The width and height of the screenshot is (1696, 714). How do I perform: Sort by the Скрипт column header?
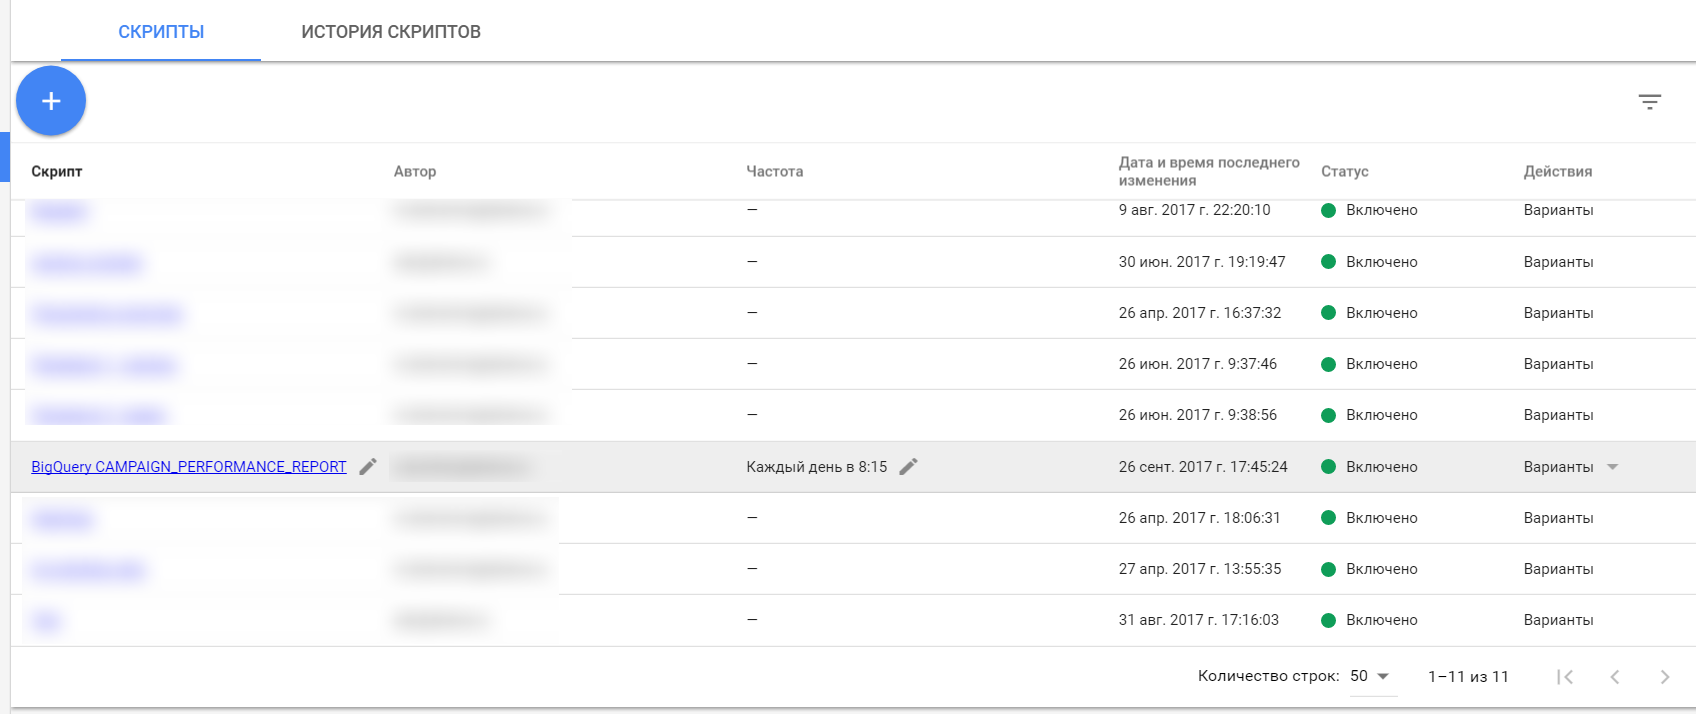57,171
